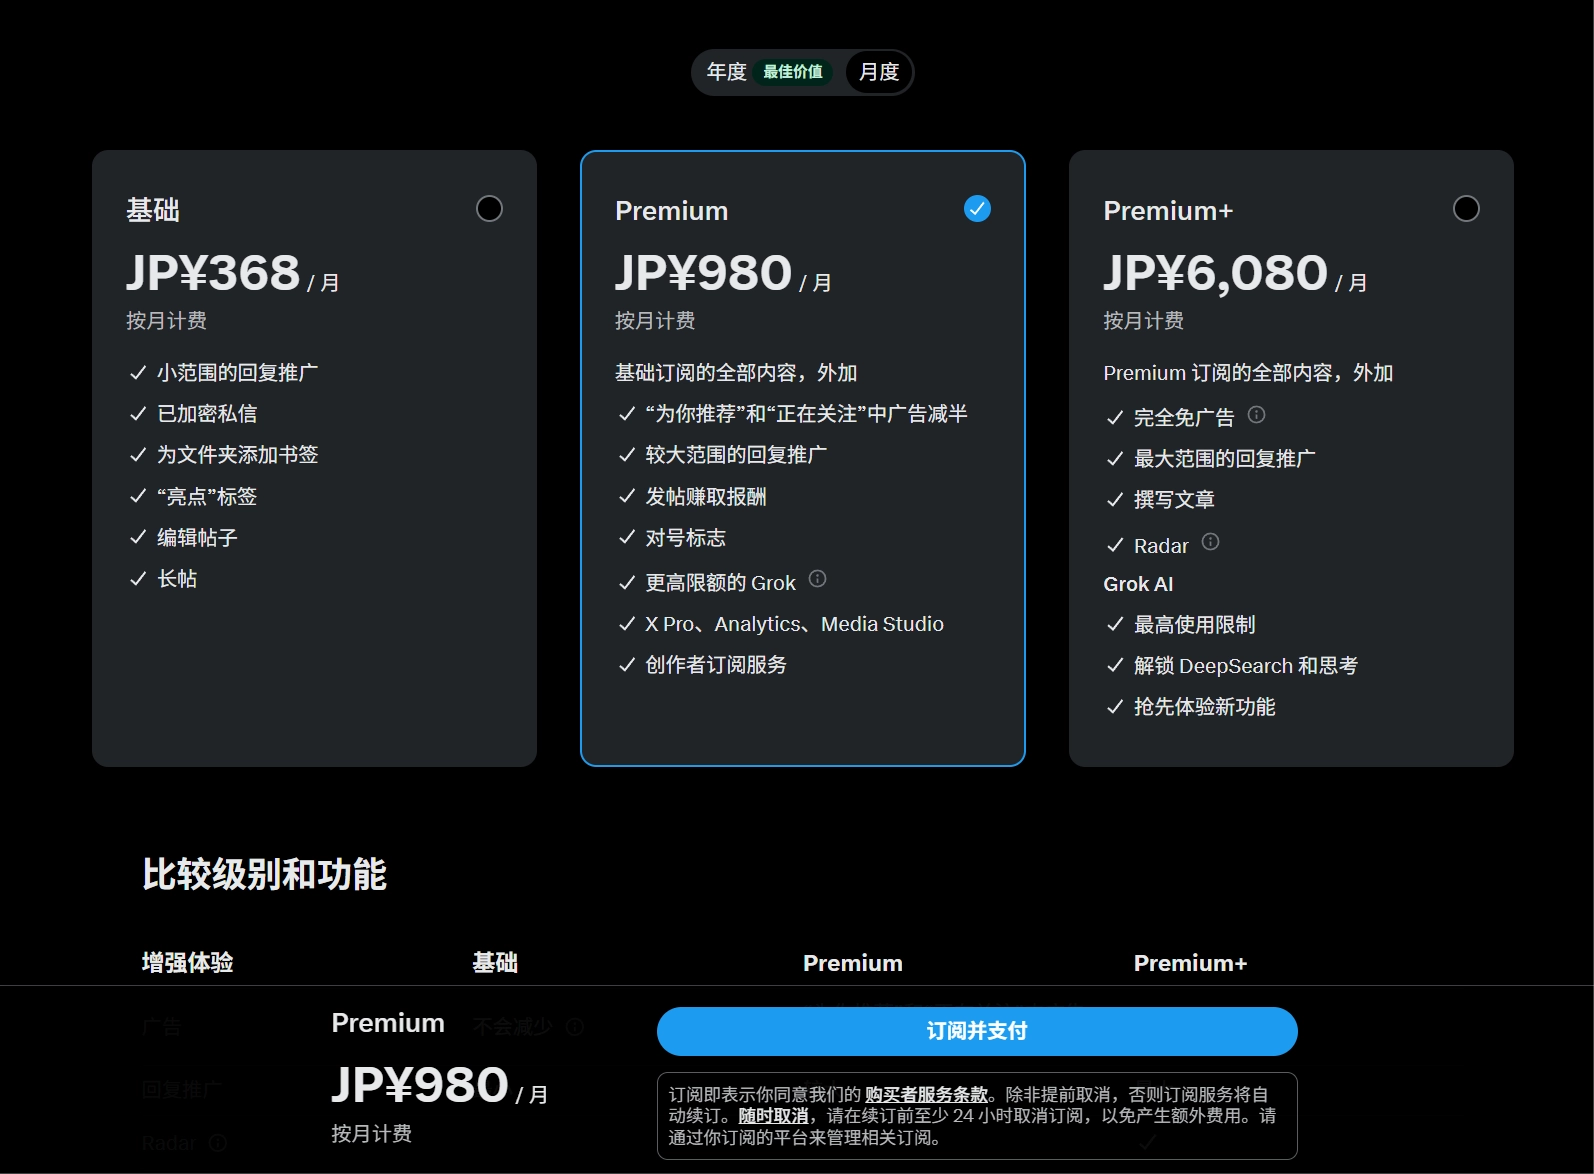The height and width of the screenshot is (1174, 1594).
Task: Click Premium plan name in bottom checkout bar
Action: (x=388, y=1023)
